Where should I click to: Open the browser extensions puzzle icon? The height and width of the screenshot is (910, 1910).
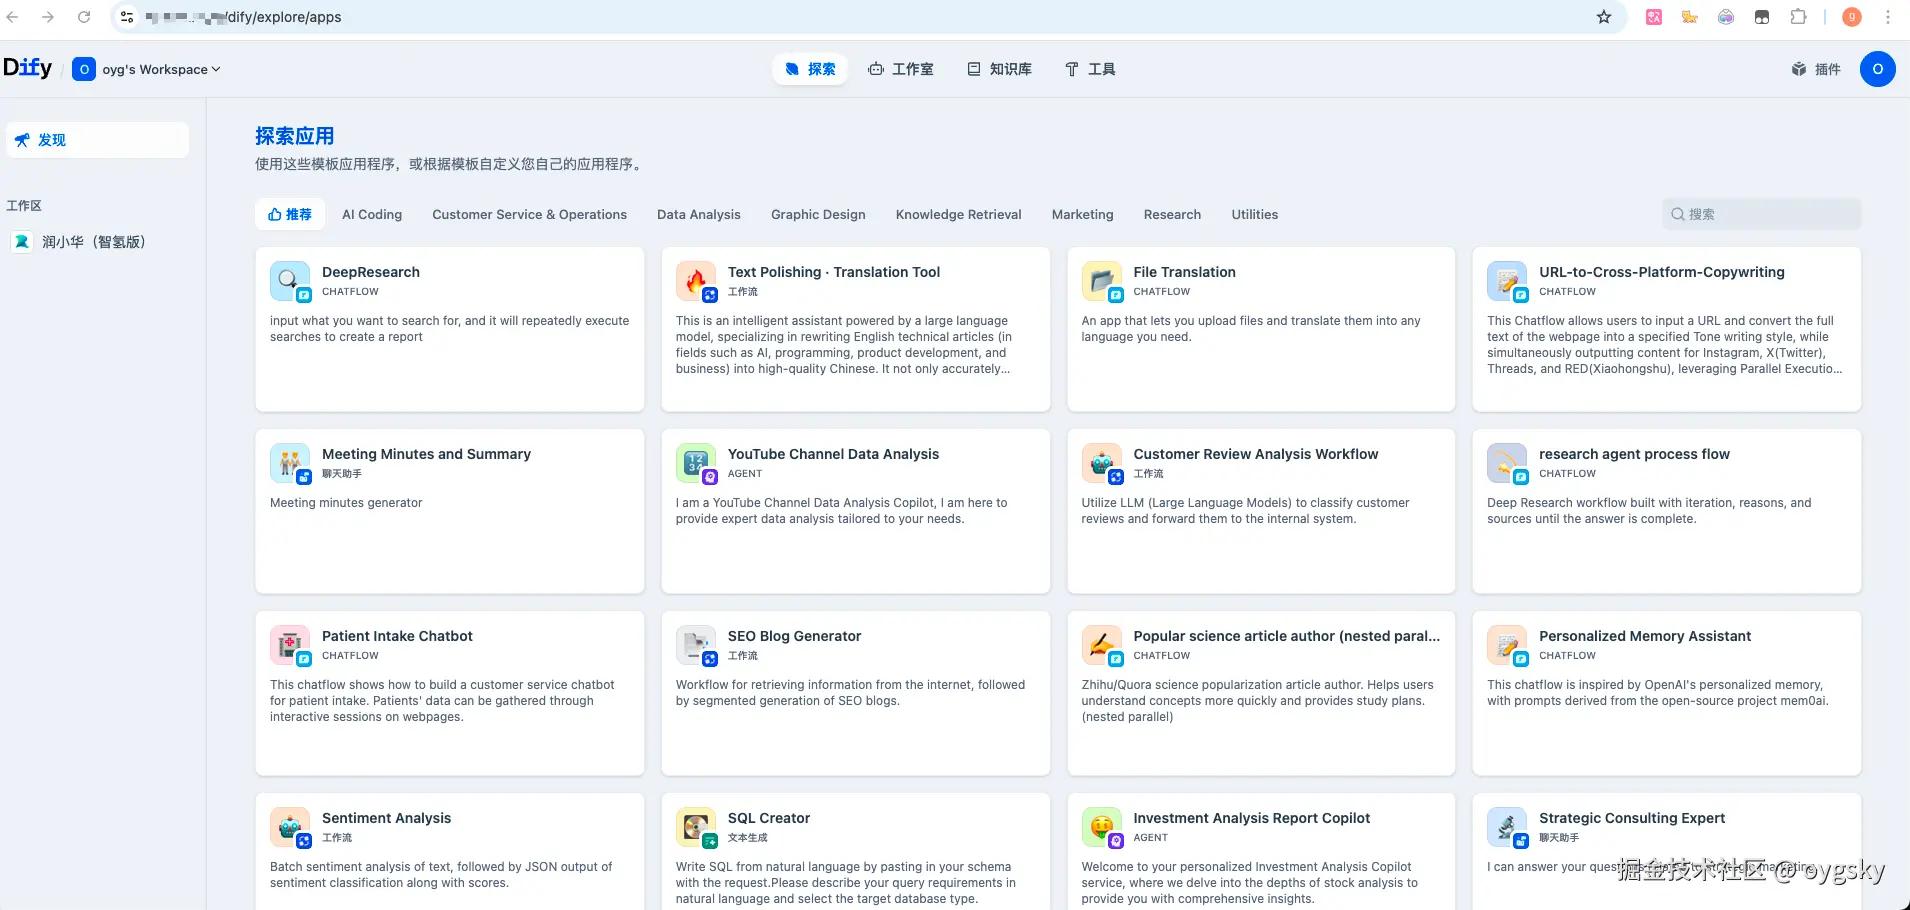[x=1798, y=17]
